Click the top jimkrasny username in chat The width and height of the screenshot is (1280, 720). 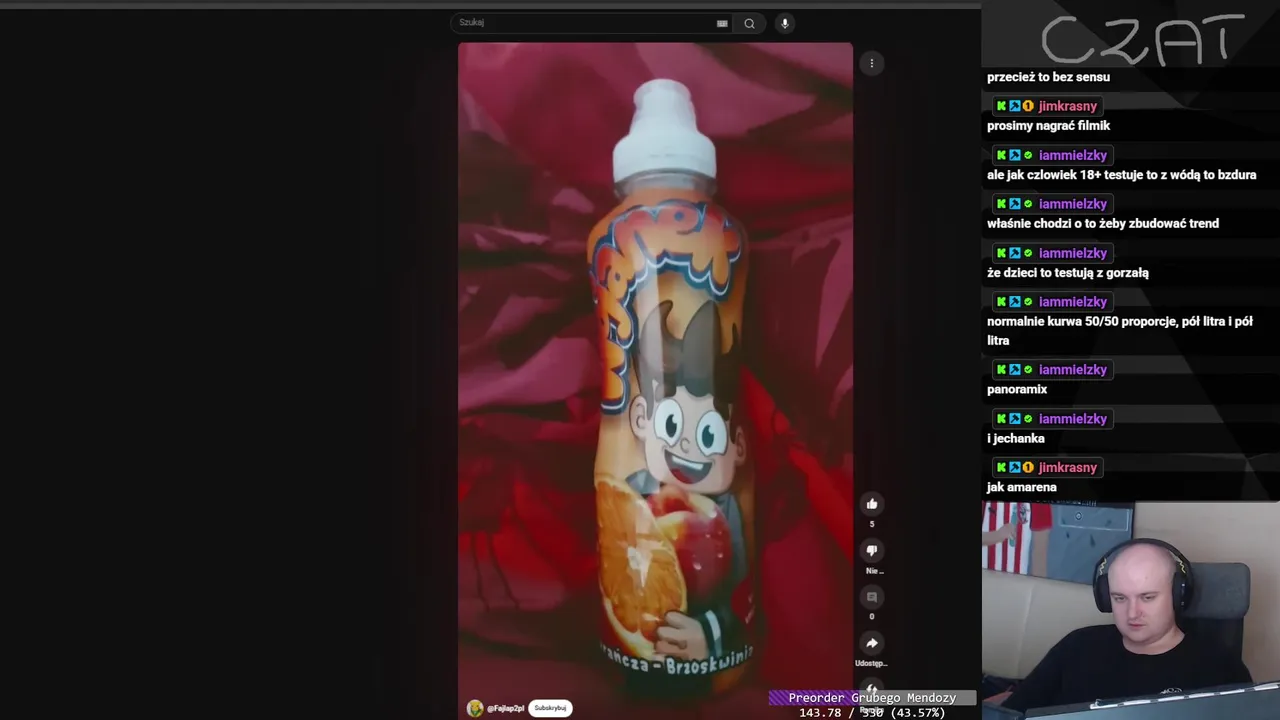tap(1067, 106)
